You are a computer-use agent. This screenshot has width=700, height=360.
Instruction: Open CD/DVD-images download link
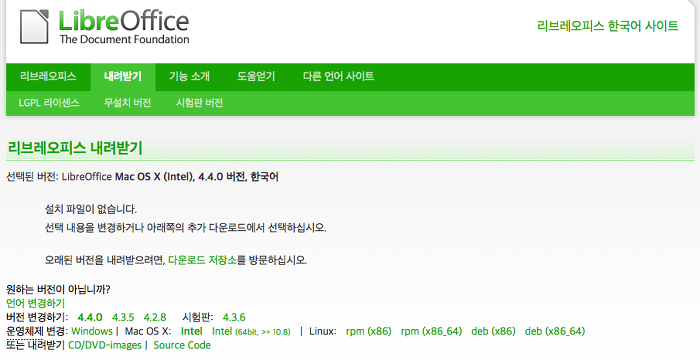point(104,345)
